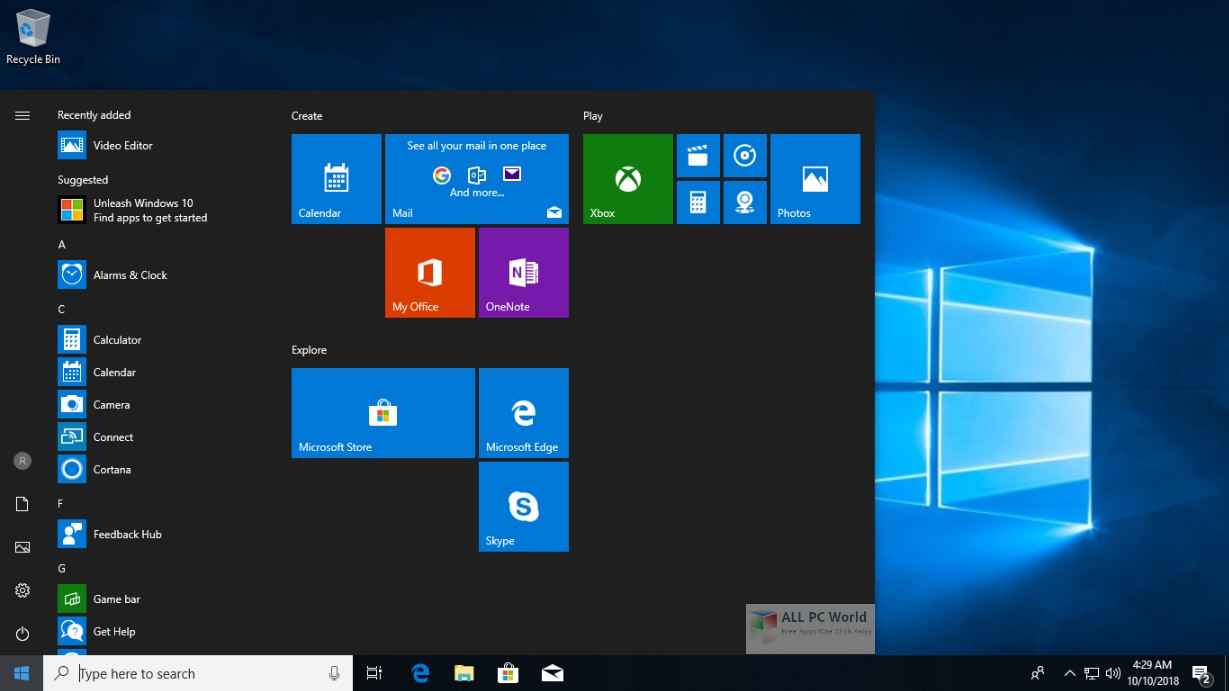Click the Power button in Start sidebar
The width and height of the screenshot is (1229, 691).
(x=22, y=633)
